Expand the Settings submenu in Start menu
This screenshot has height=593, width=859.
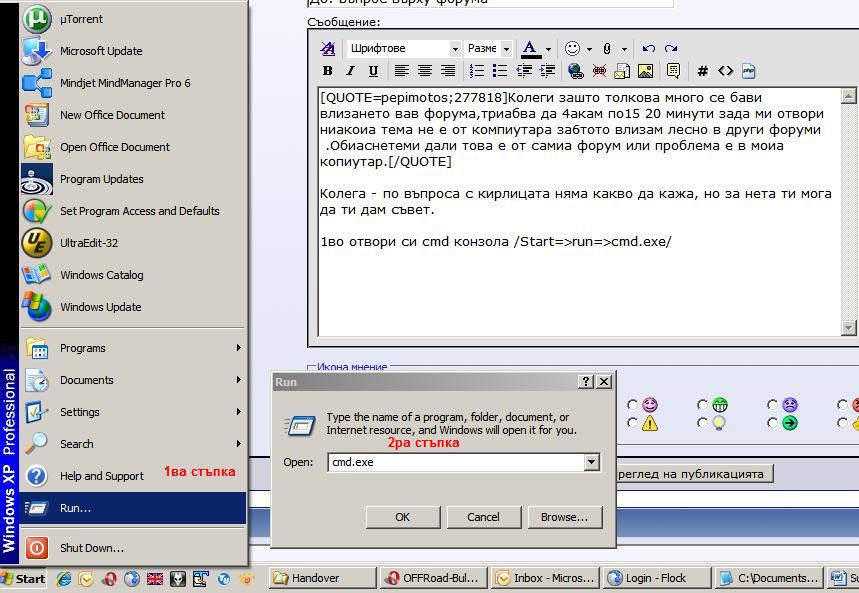(133, 412)
